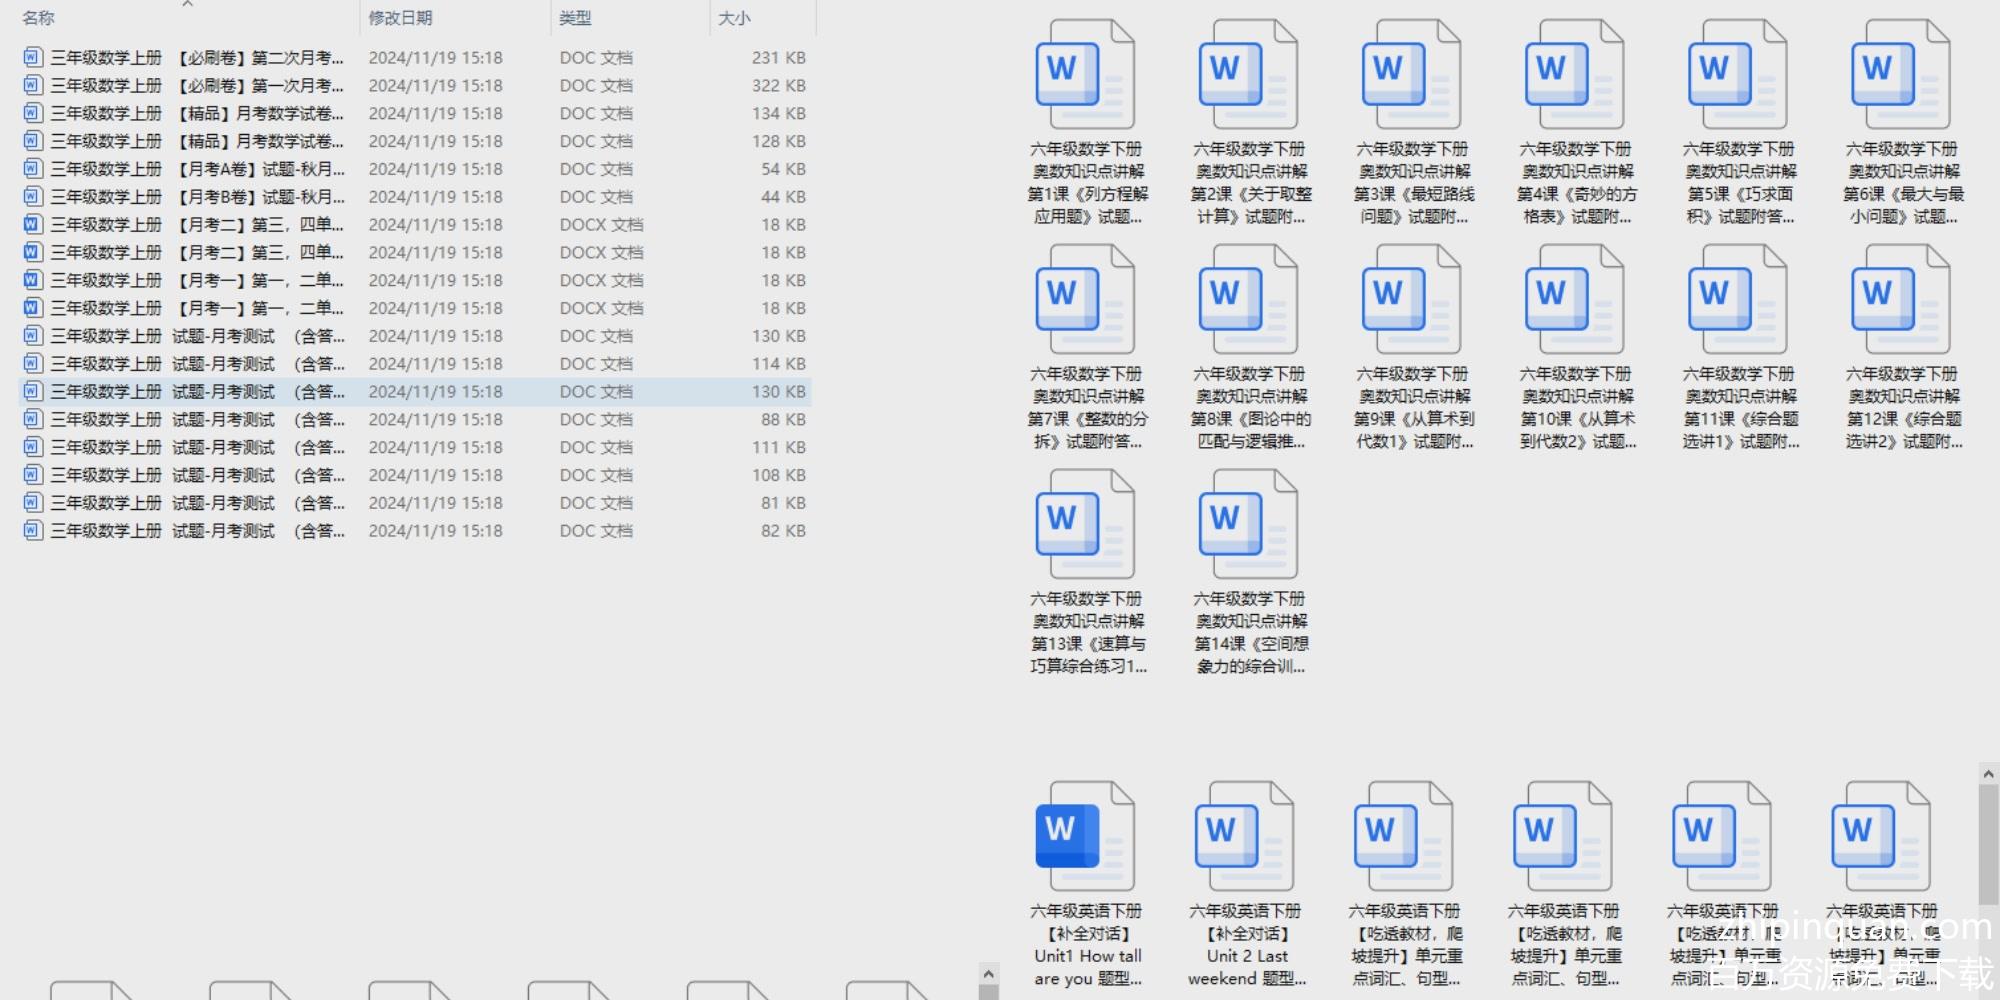Open the Unit1 How tall are you document
Screen dimensions: 2000x1000
click(x=1085, y=837)
